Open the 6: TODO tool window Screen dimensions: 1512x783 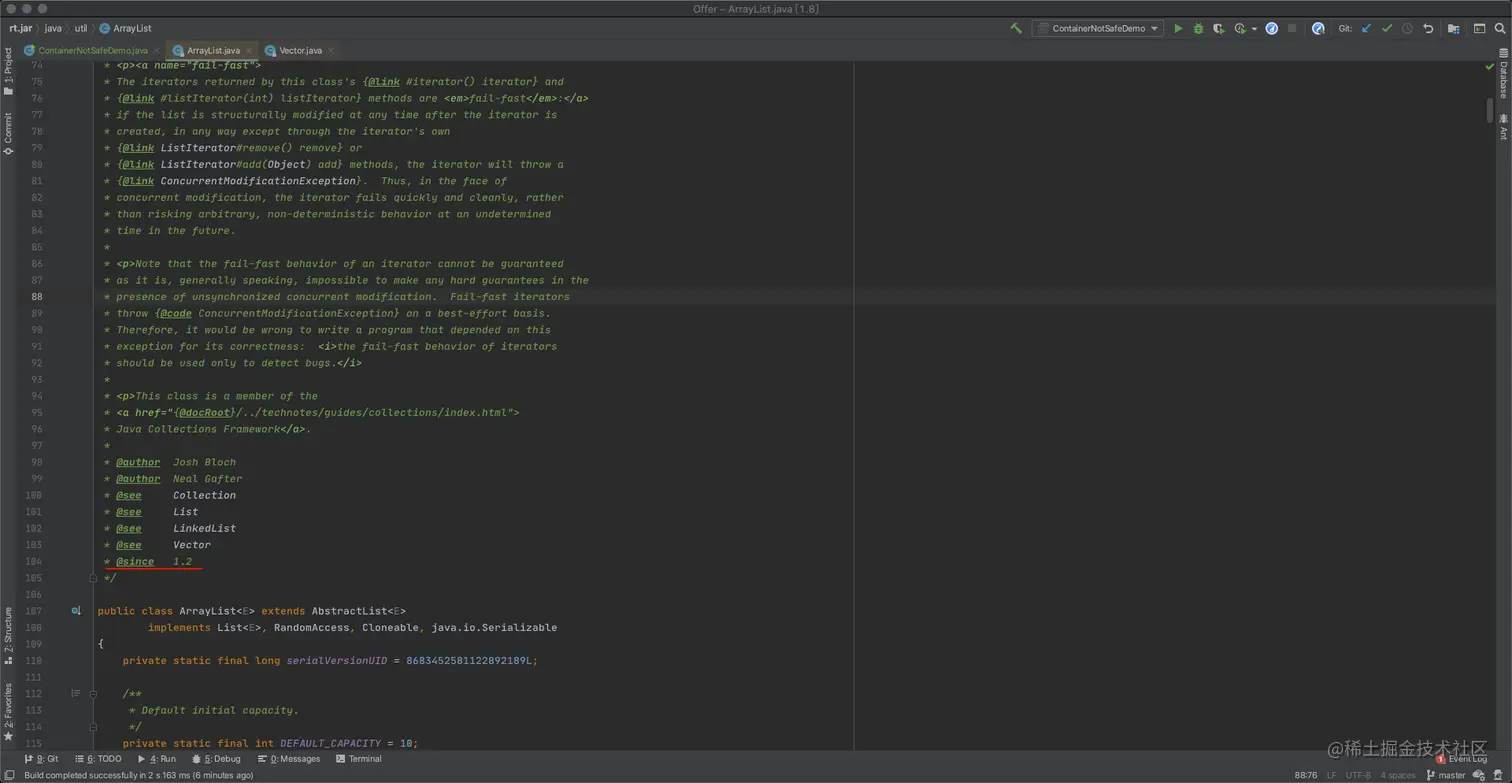97,759
